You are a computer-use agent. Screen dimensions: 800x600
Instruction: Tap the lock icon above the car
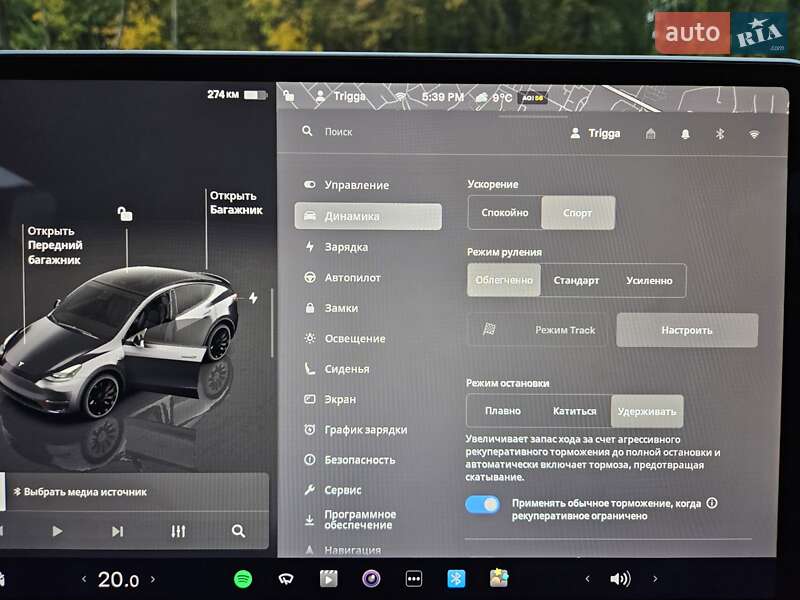[x=125, y=213]
